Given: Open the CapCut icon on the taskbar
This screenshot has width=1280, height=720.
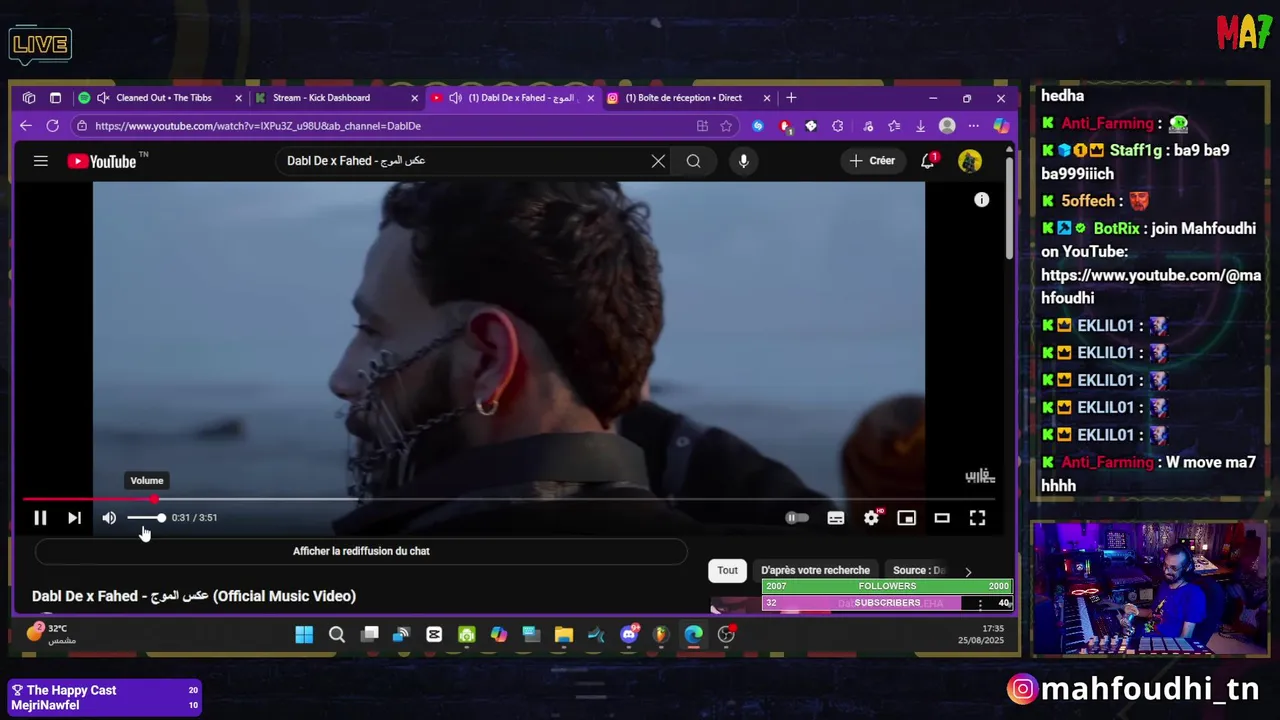Looking at the screenshot, I should pyautogui.click(x=434, y=634).
